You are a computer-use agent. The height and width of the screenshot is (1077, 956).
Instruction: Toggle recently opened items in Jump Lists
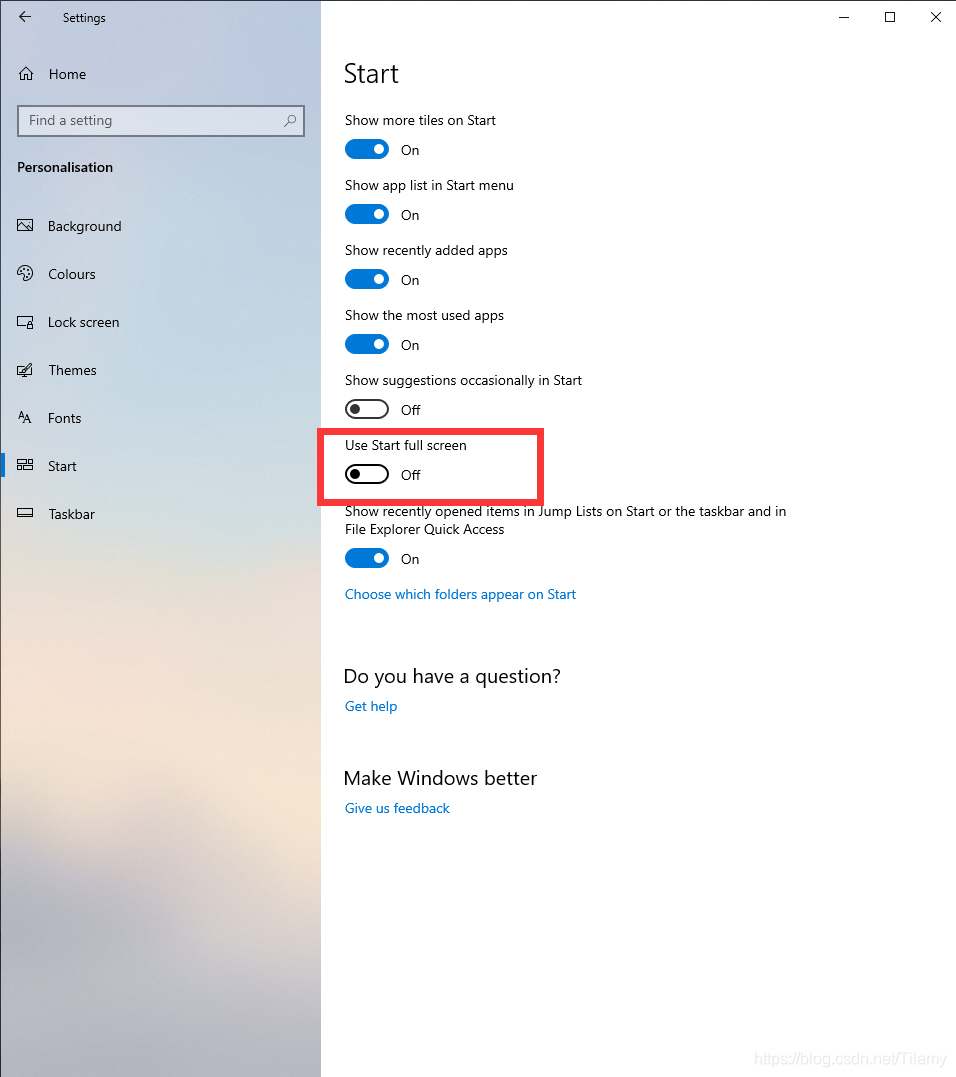[x=367, y=558]
